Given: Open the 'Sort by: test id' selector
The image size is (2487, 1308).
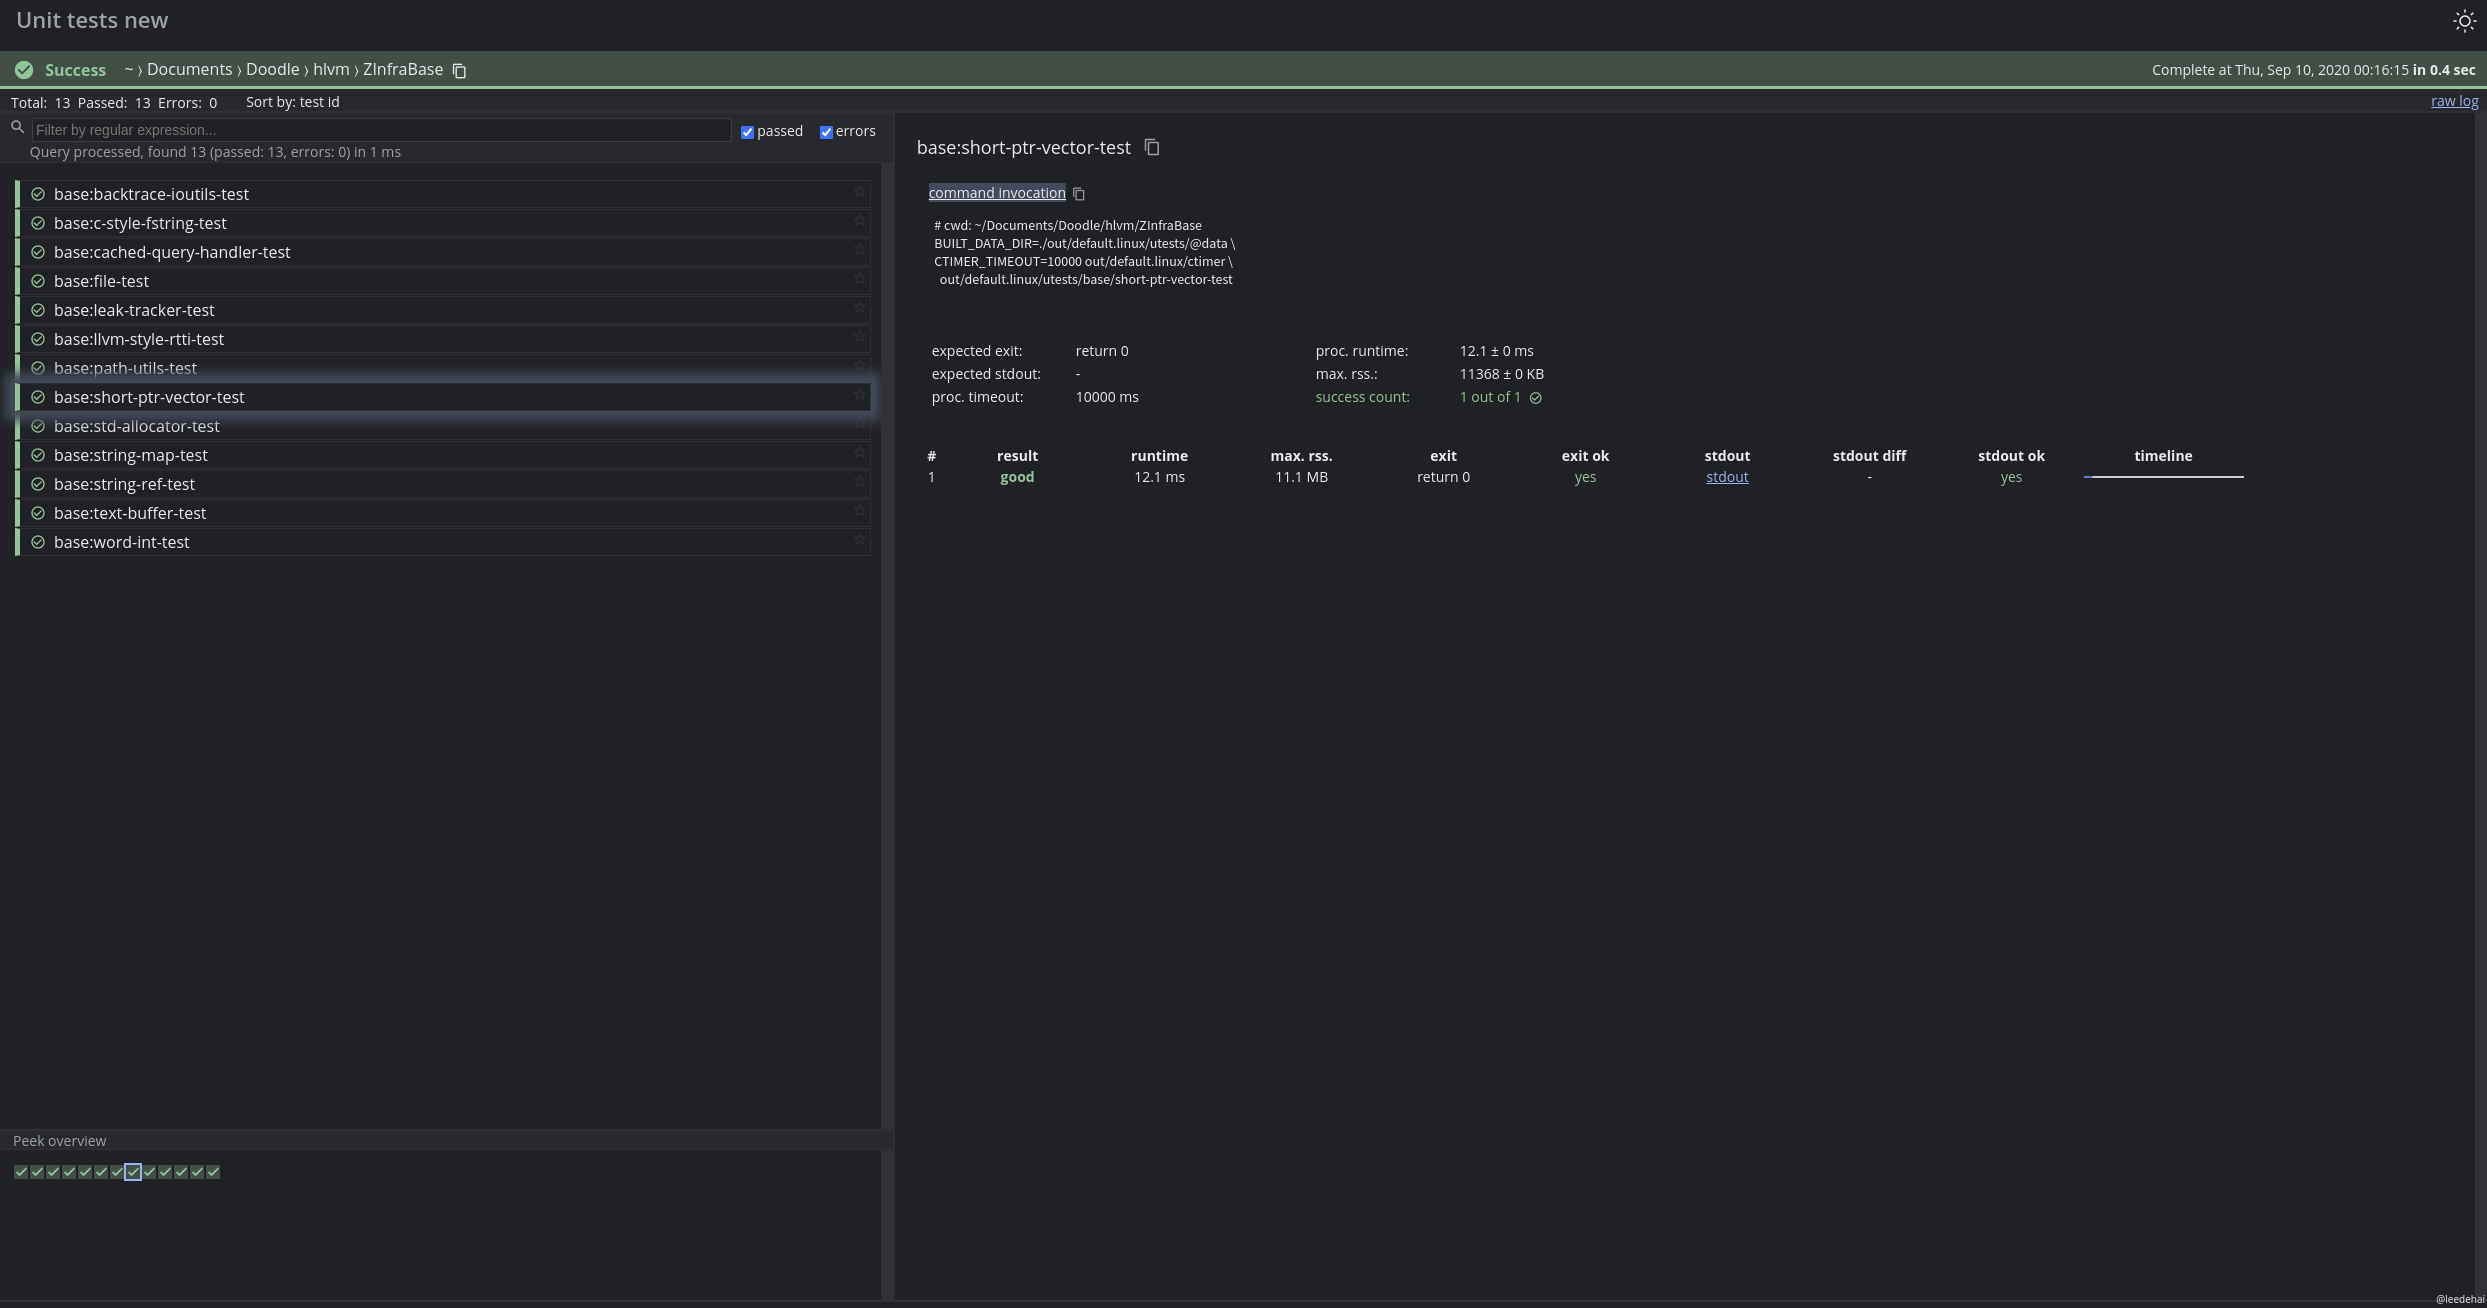Looking at the screenshot, I should (x=292, y=102).
